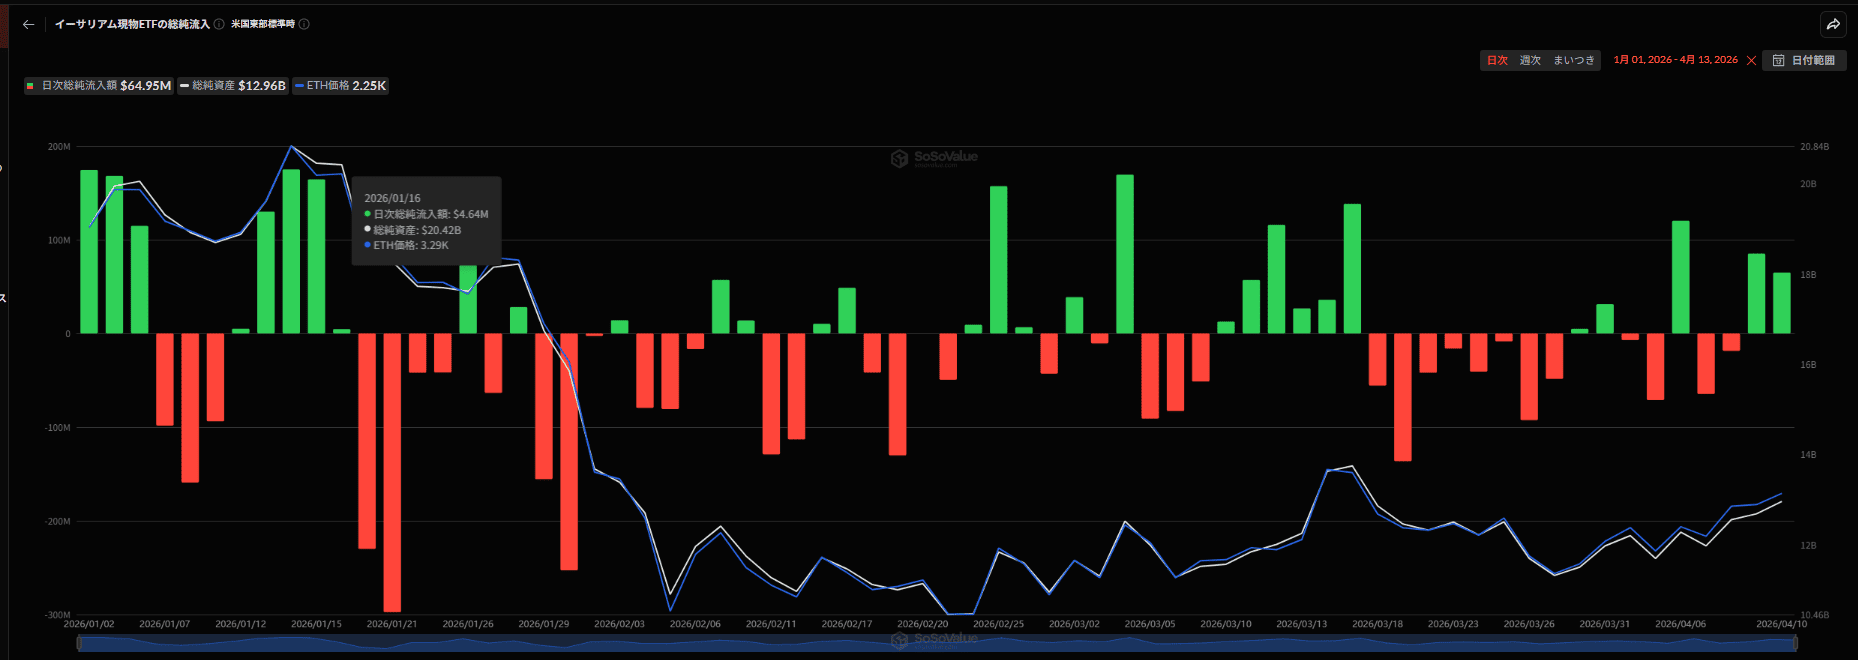Click the calendar icon in 日付範囲 button
Screen dimensions: 1858x660
1778,61
